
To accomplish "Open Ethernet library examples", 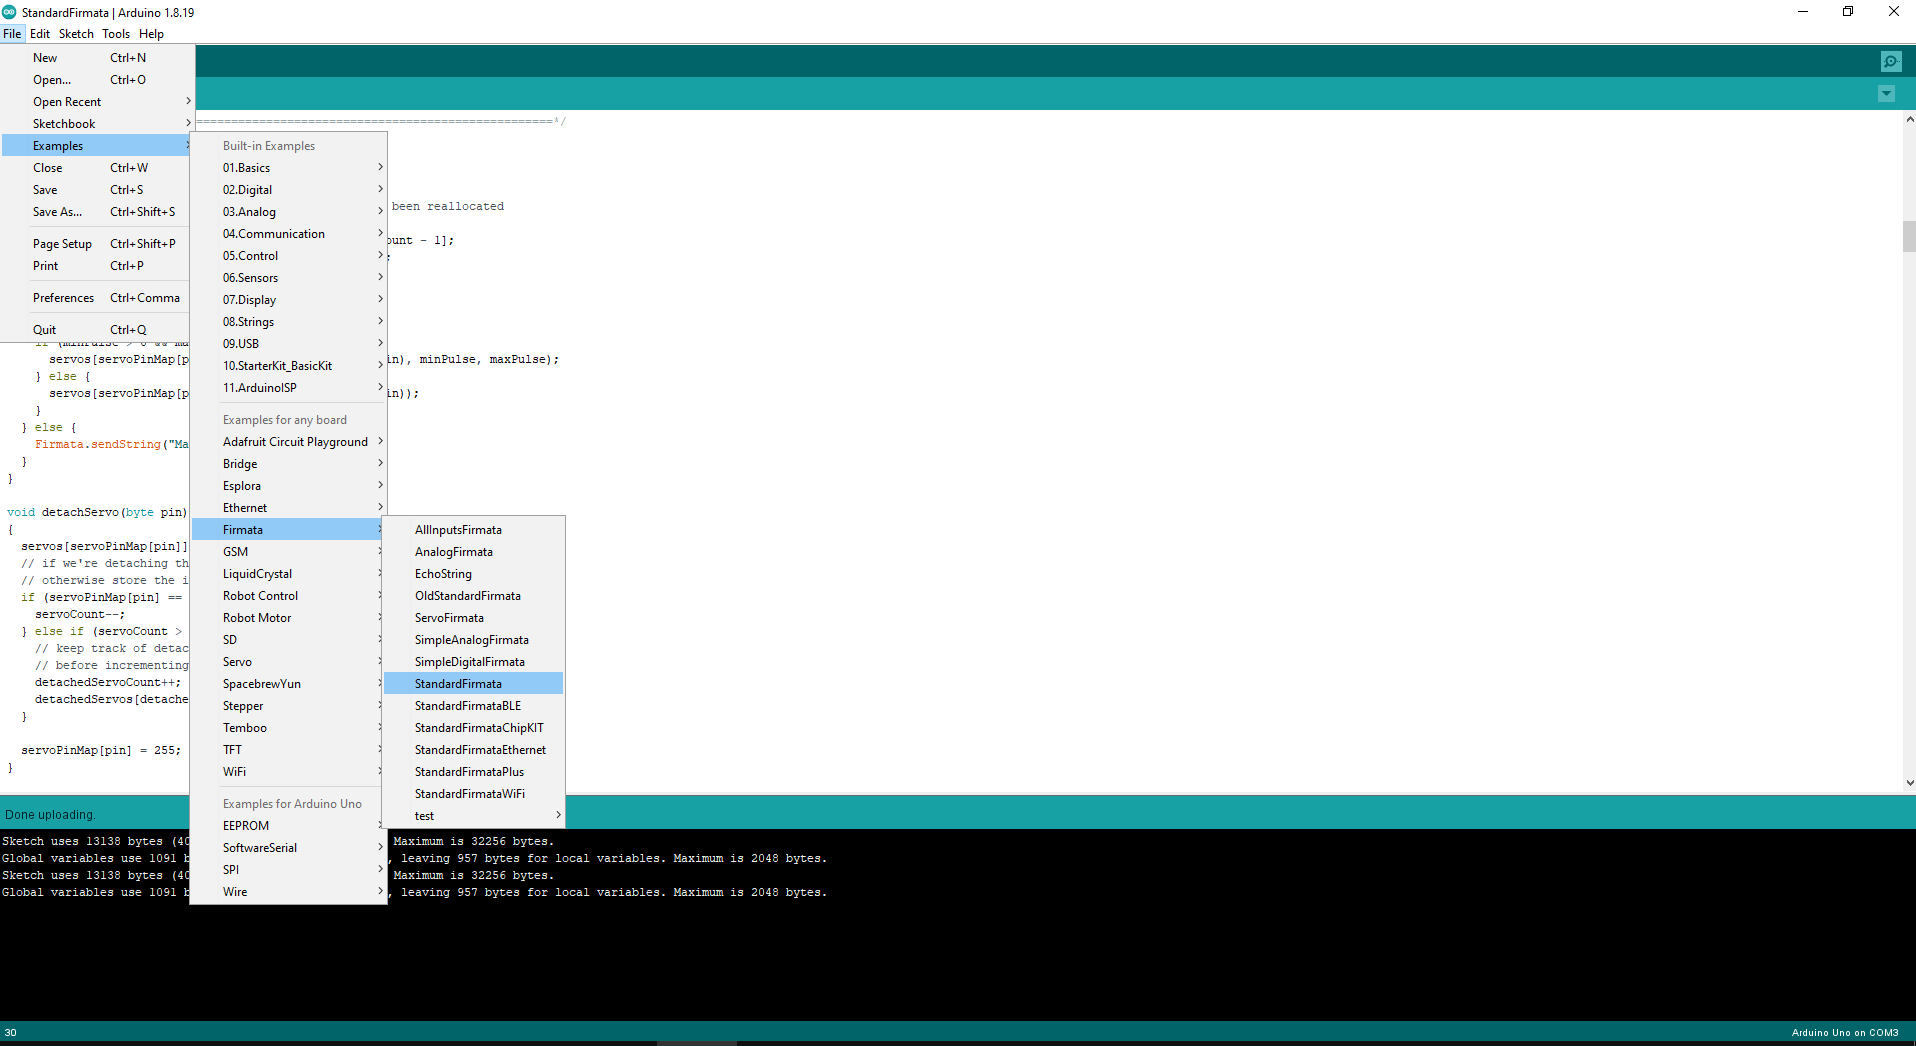I will (288, 508).
